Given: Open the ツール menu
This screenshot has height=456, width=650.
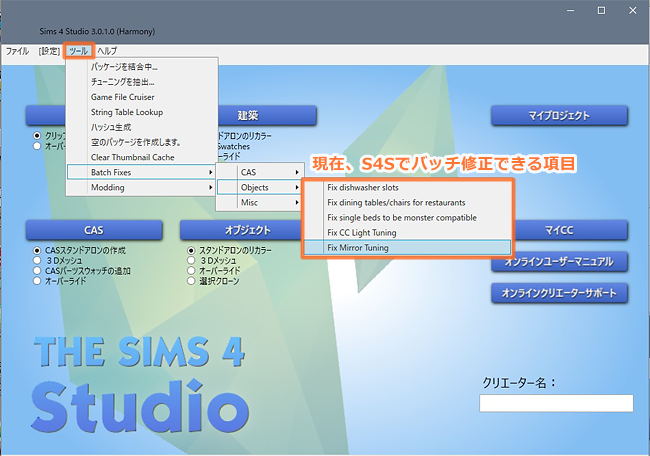Looking at the screenshot, I should click(79, 51).
